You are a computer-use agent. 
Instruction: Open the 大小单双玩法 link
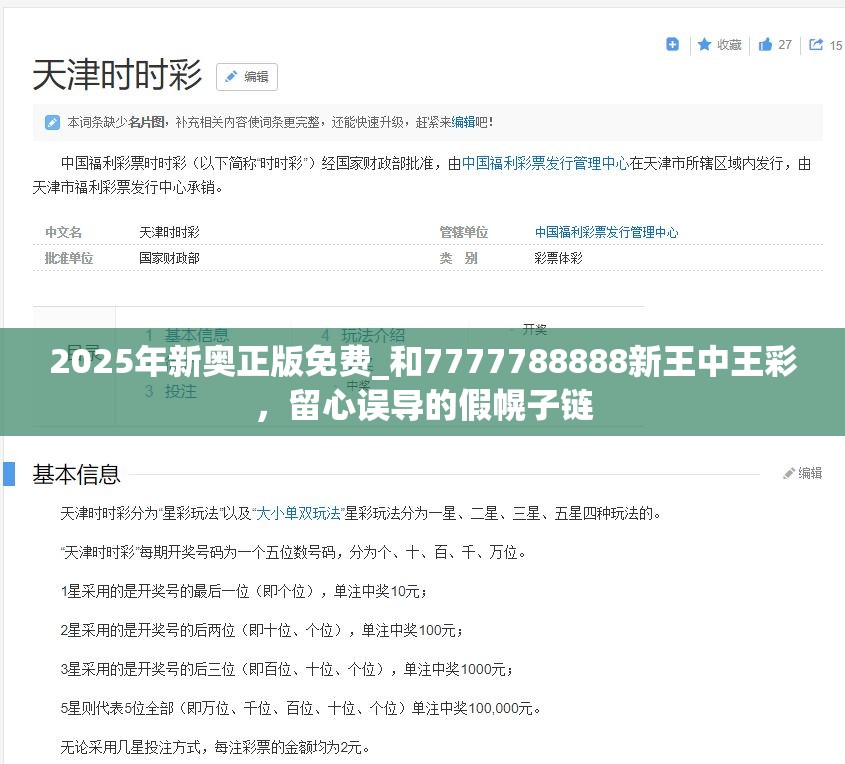point(299,513)
